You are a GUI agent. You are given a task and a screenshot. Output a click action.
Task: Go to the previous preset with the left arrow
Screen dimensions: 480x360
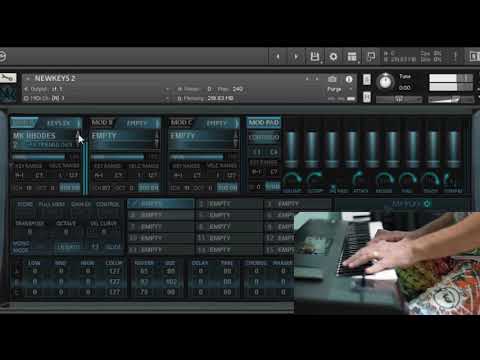tap(277, 57)
